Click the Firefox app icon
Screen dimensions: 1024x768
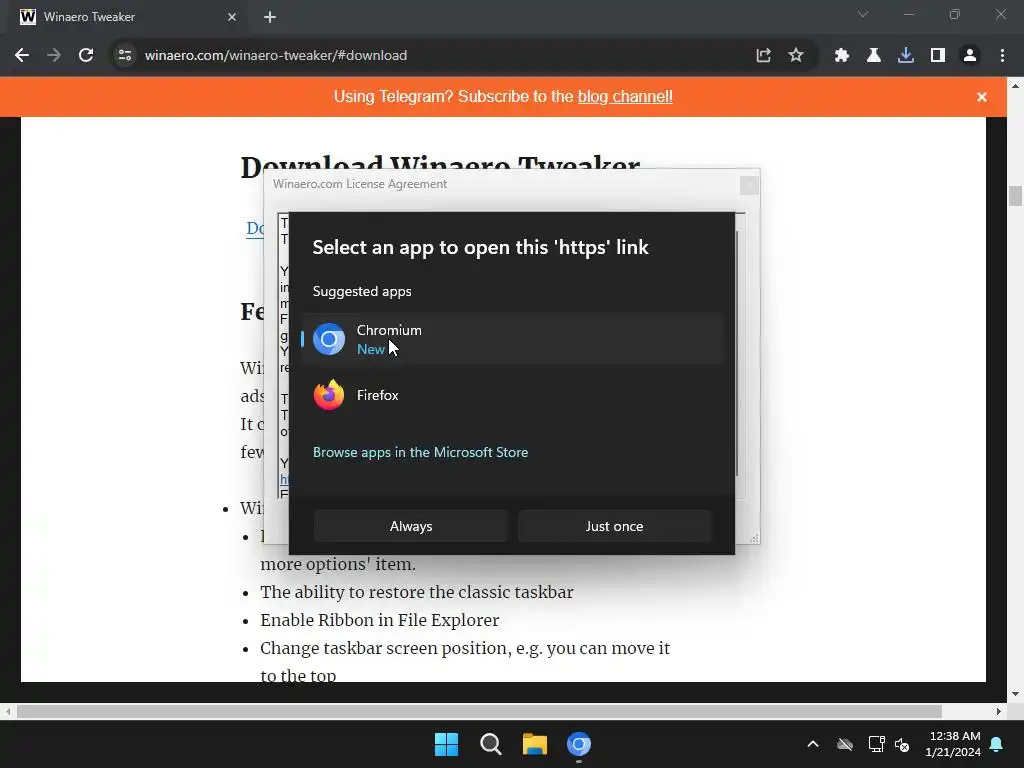pos(328,395)
